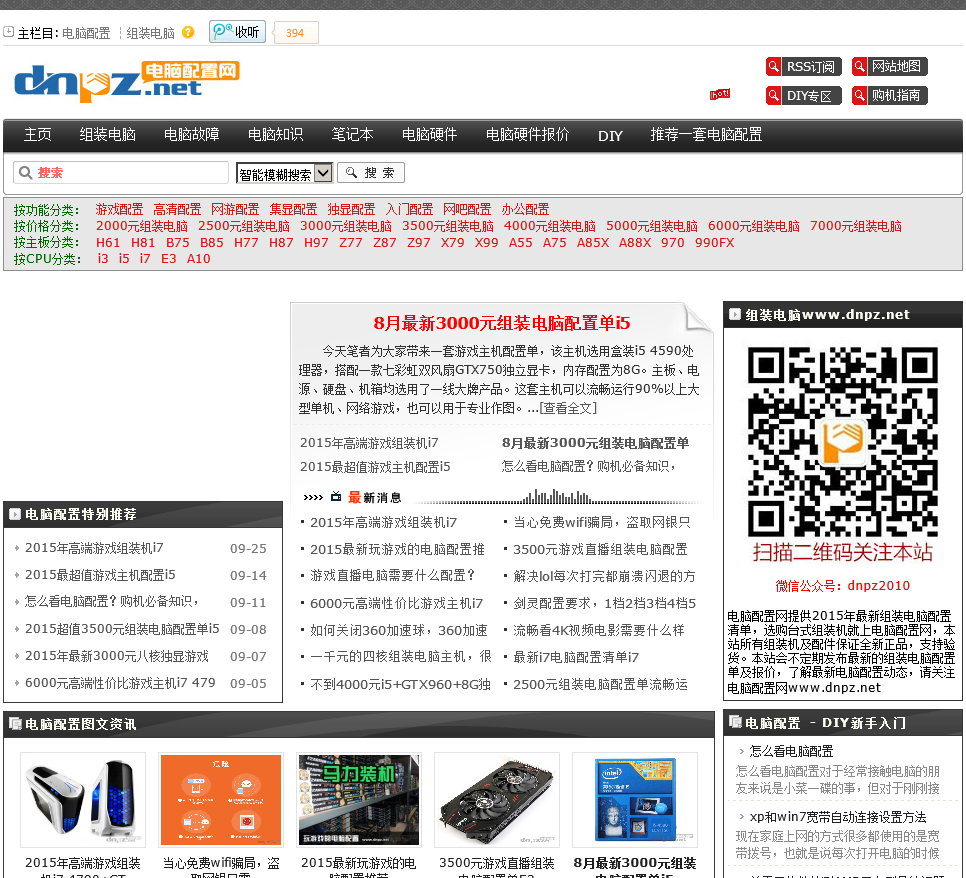Click the hot badge icon
The image size is (966, 878).
tap(720, 94)
